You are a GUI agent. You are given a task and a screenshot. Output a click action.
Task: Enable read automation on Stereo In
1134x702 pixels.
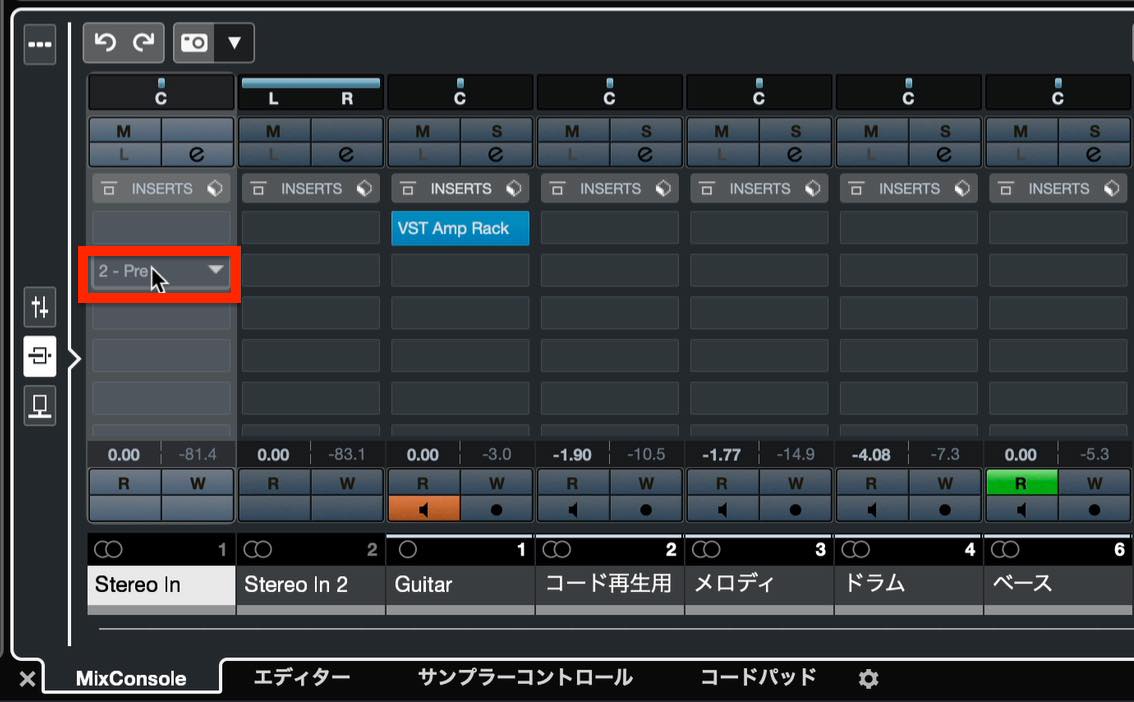pyautogui.click(x=124, y=483)
